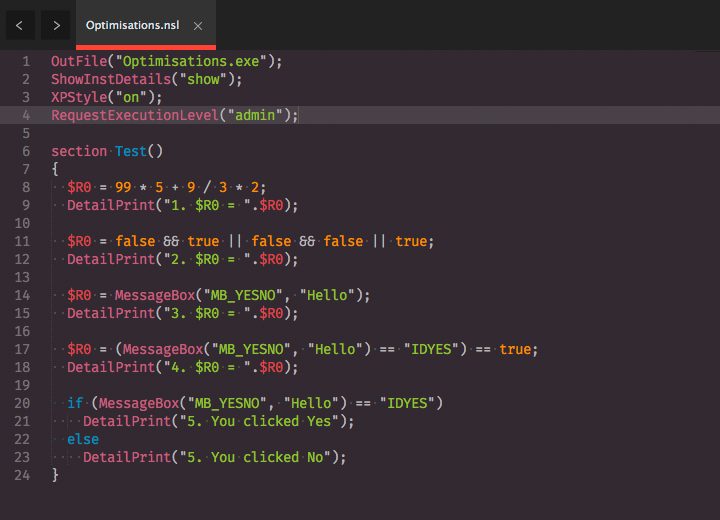Image resolution: width=720 pixels, height=520 pixels.
Task: Click the section keyword on line 6
Action: (79, 151)
